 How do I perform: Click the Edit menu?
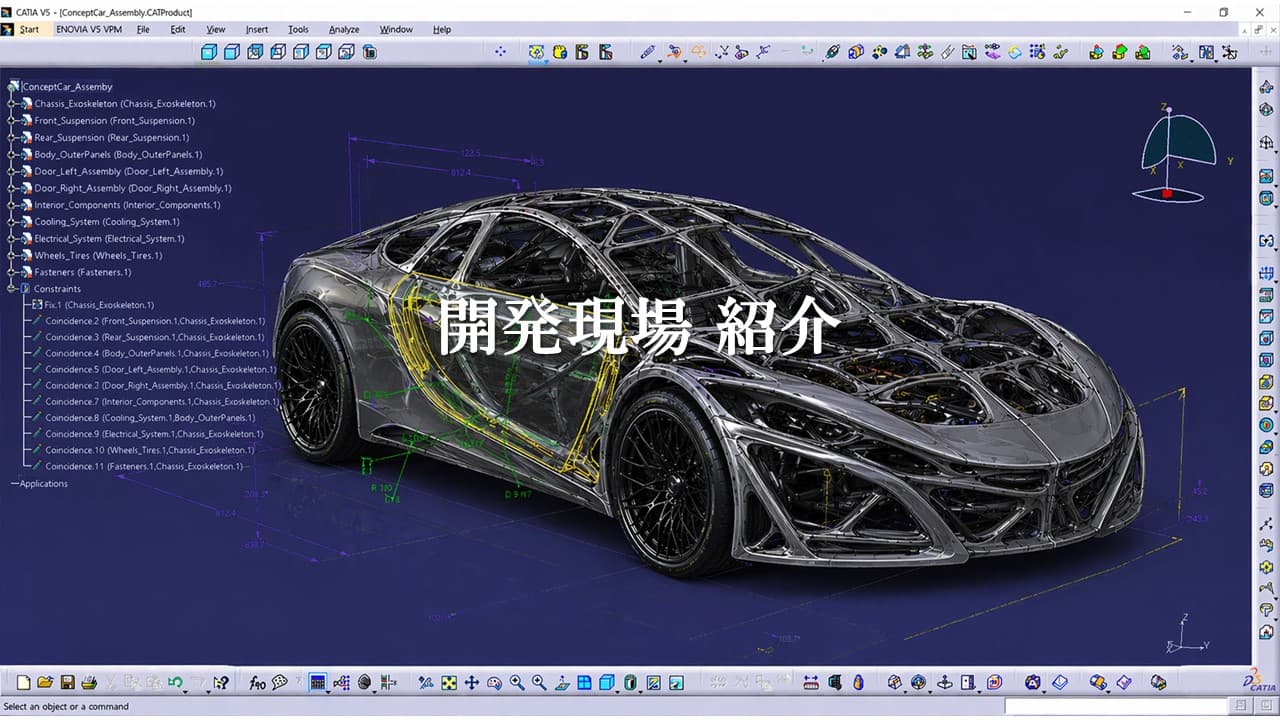pyautogui.click(x=178, y=29)
